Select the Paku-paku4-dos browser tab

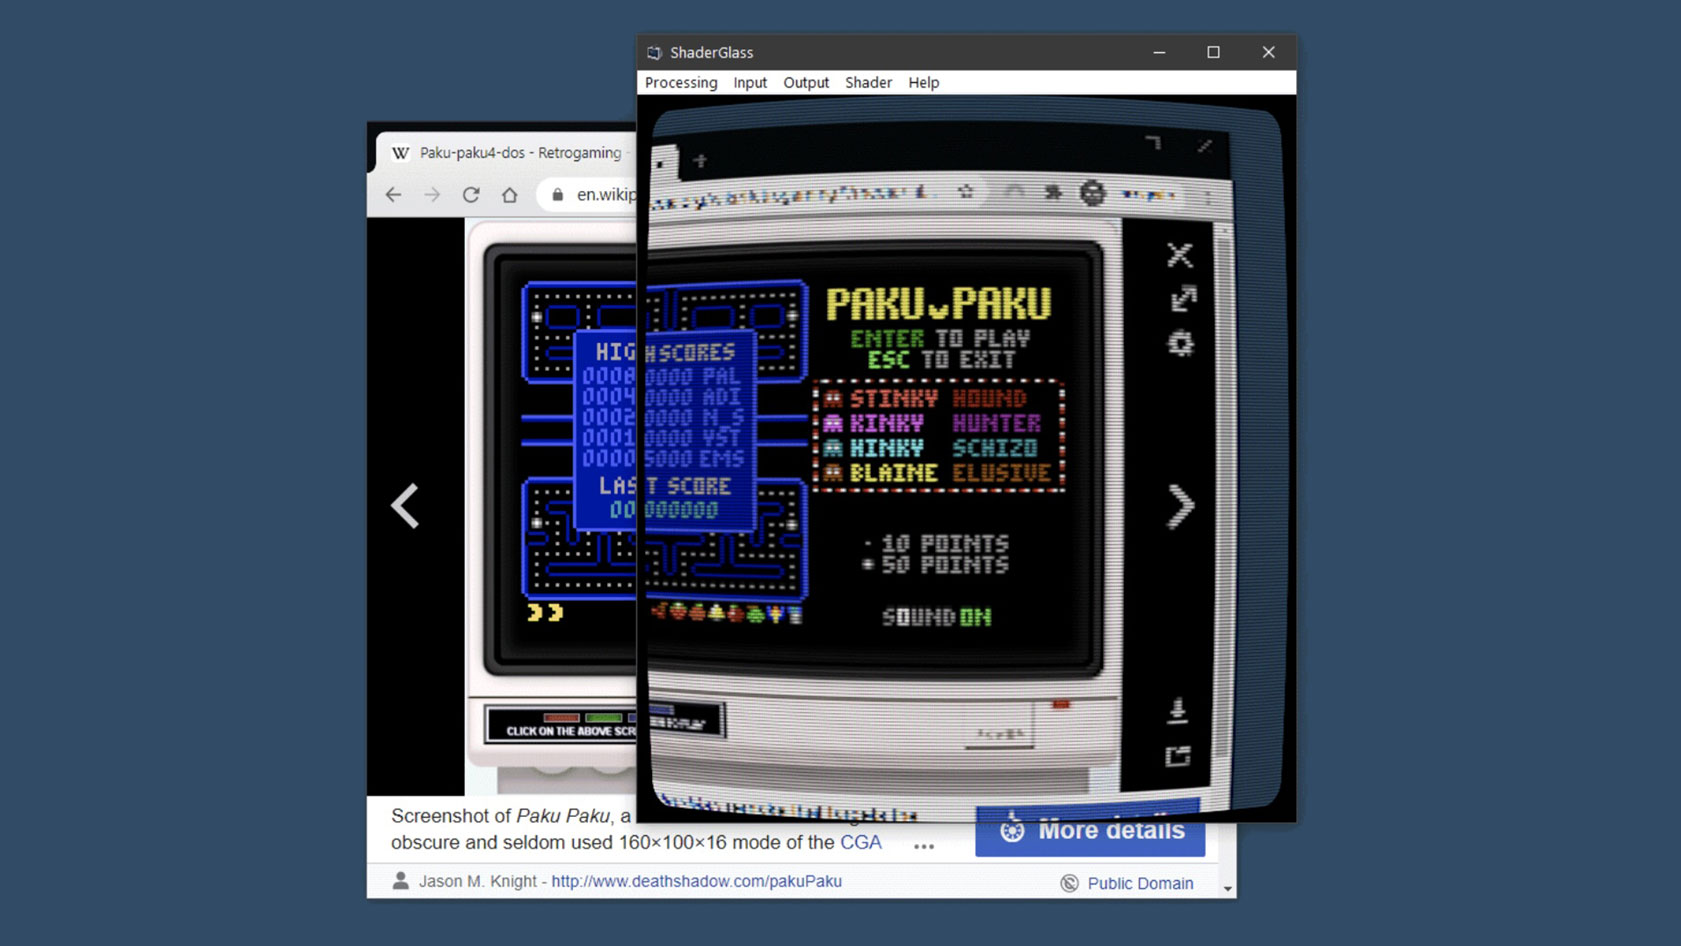[508, 153]
